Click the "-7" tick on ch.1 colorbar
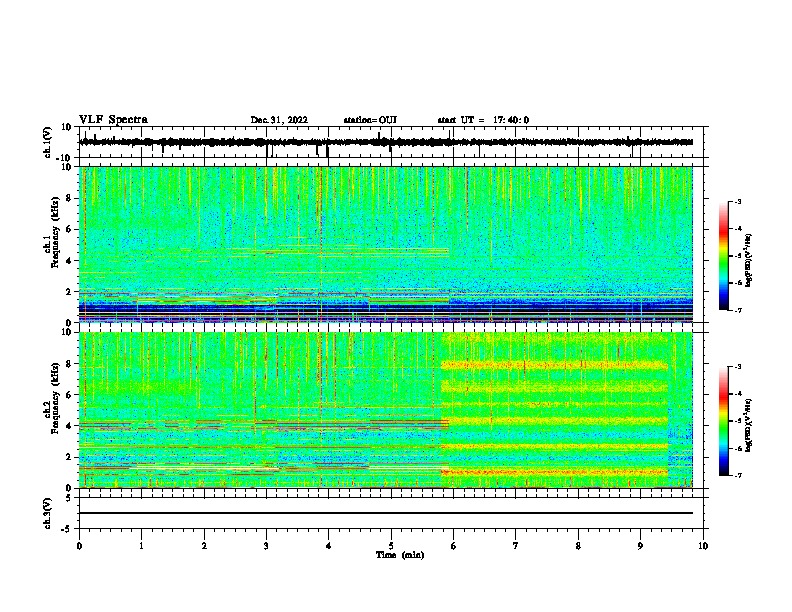 (737, 310)
